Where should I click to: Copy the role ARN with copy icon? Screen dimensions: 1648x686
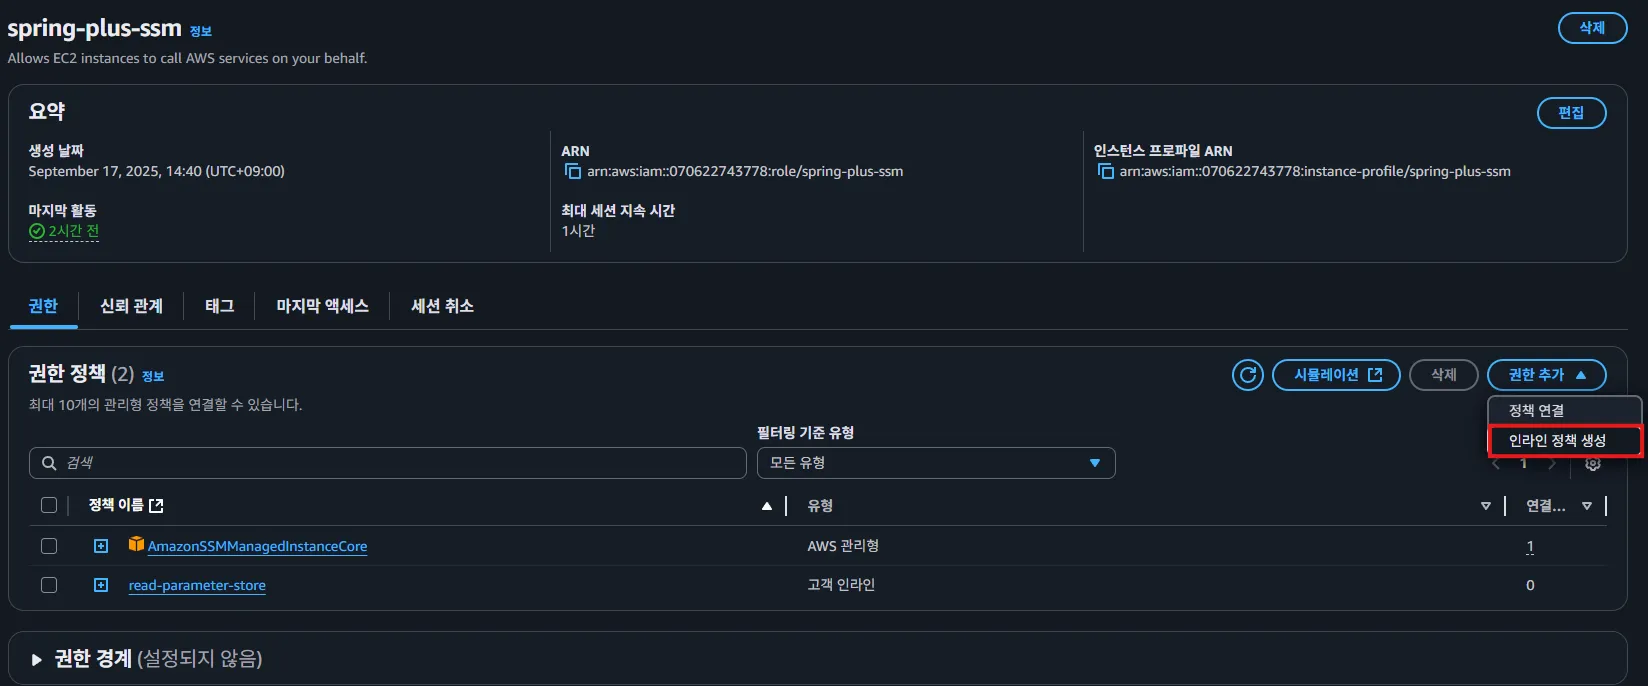573,172
